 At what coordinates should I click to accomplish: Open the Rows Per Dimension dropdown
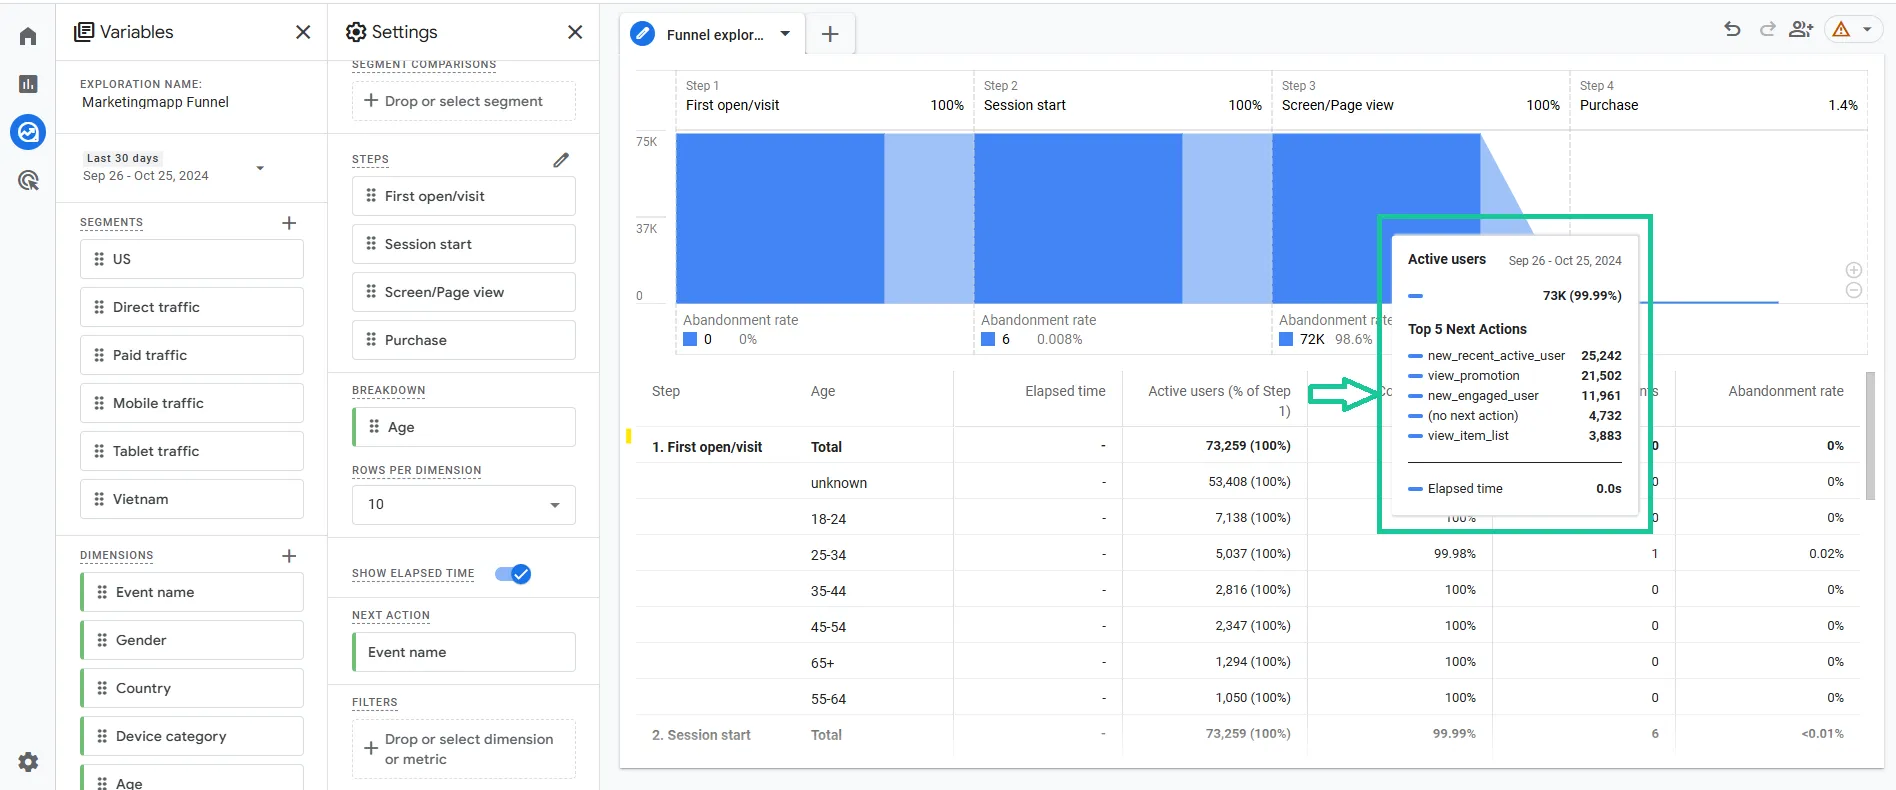tap(464, 505)
